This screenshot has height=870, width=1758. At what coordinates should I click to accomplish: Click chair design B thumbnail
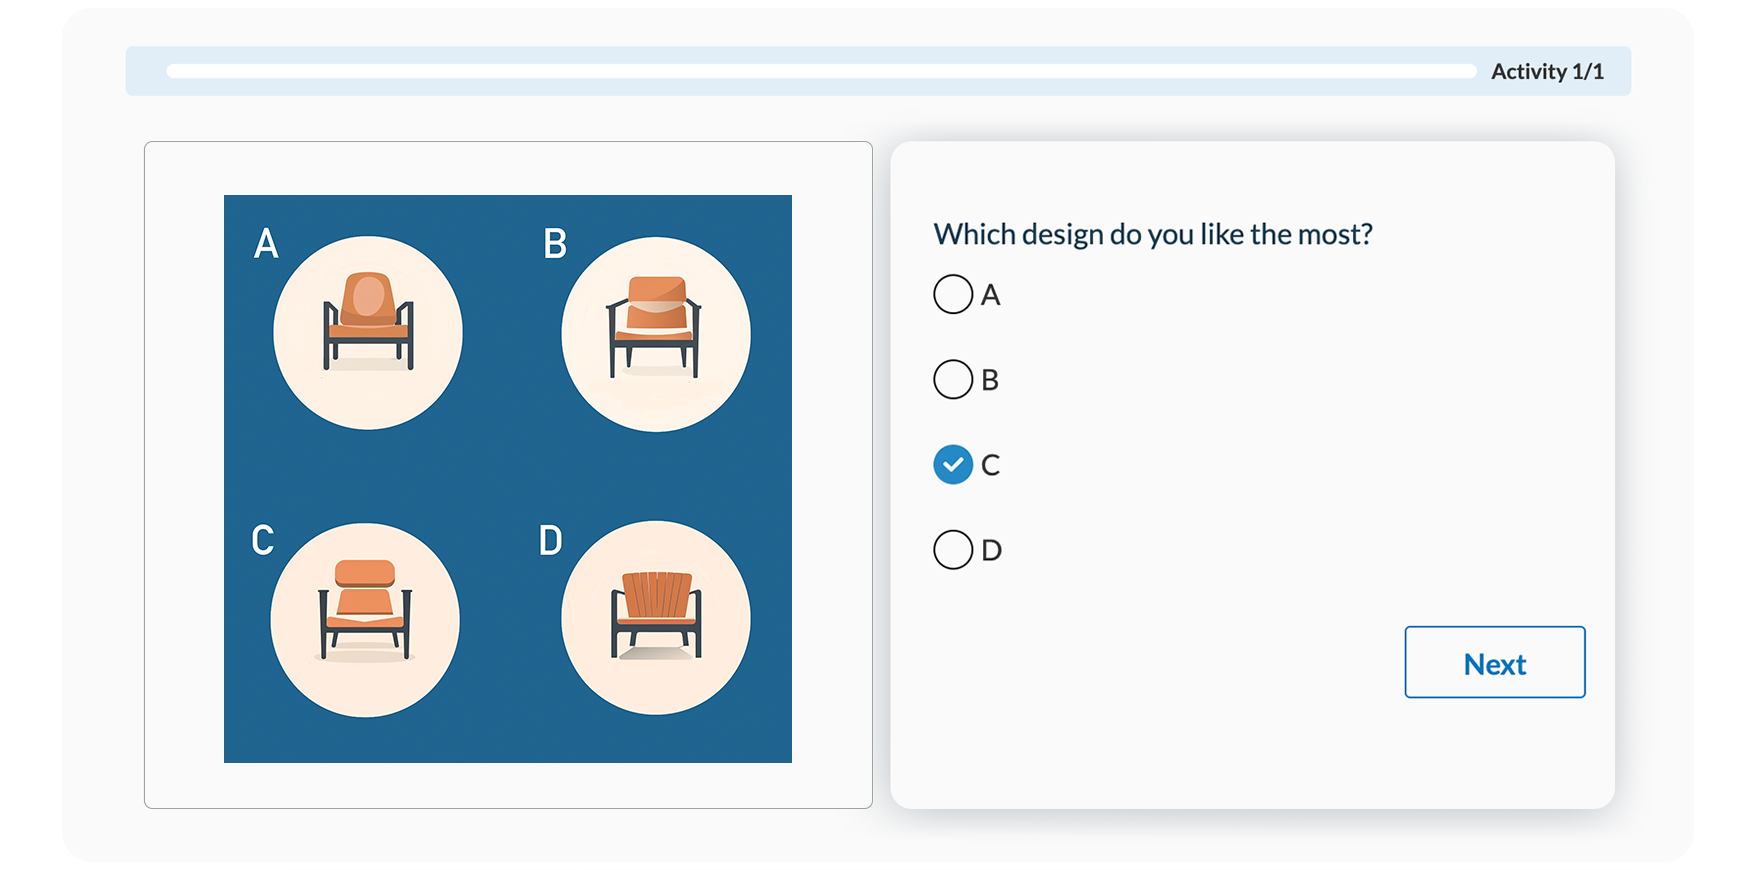point(656,334)
